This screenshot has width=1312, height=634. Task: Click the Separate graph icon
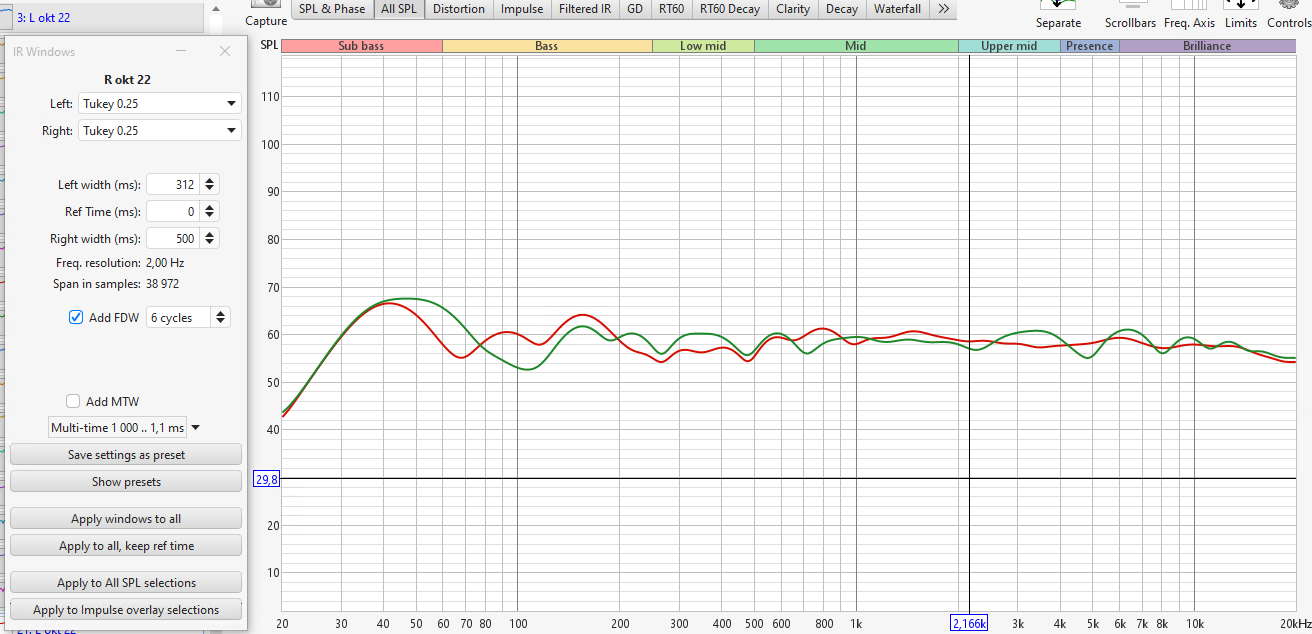(x=1058, y=5)
